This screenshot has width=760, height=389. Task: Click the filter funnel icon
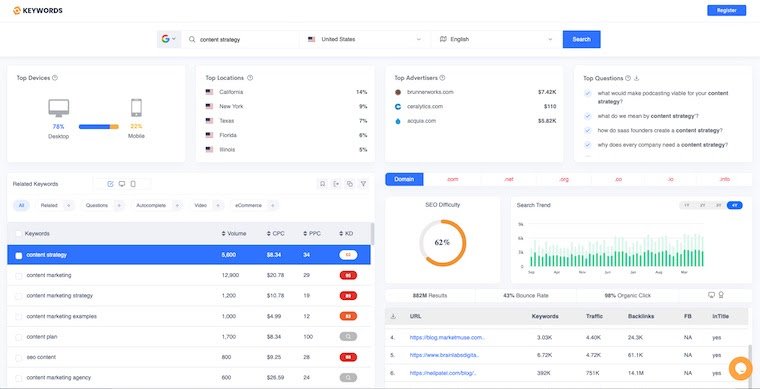click(x=363, y=184)
